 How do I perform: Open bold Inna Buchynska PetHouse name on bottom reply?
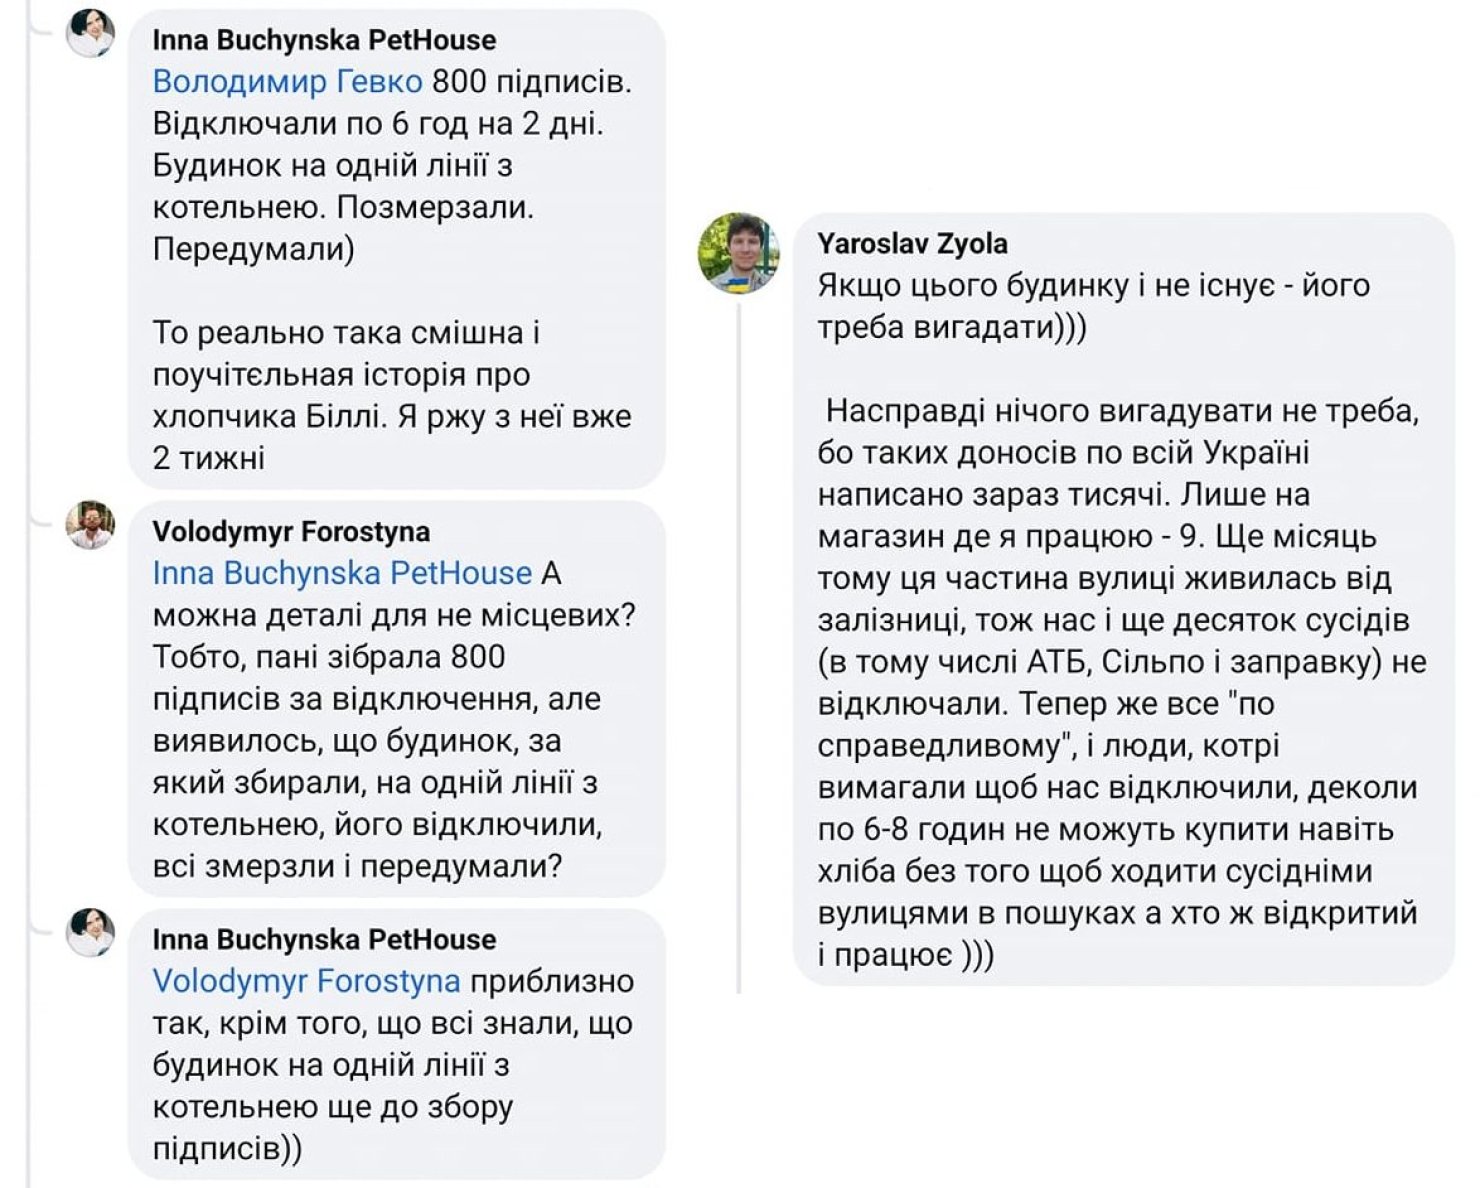pos(324,940)
